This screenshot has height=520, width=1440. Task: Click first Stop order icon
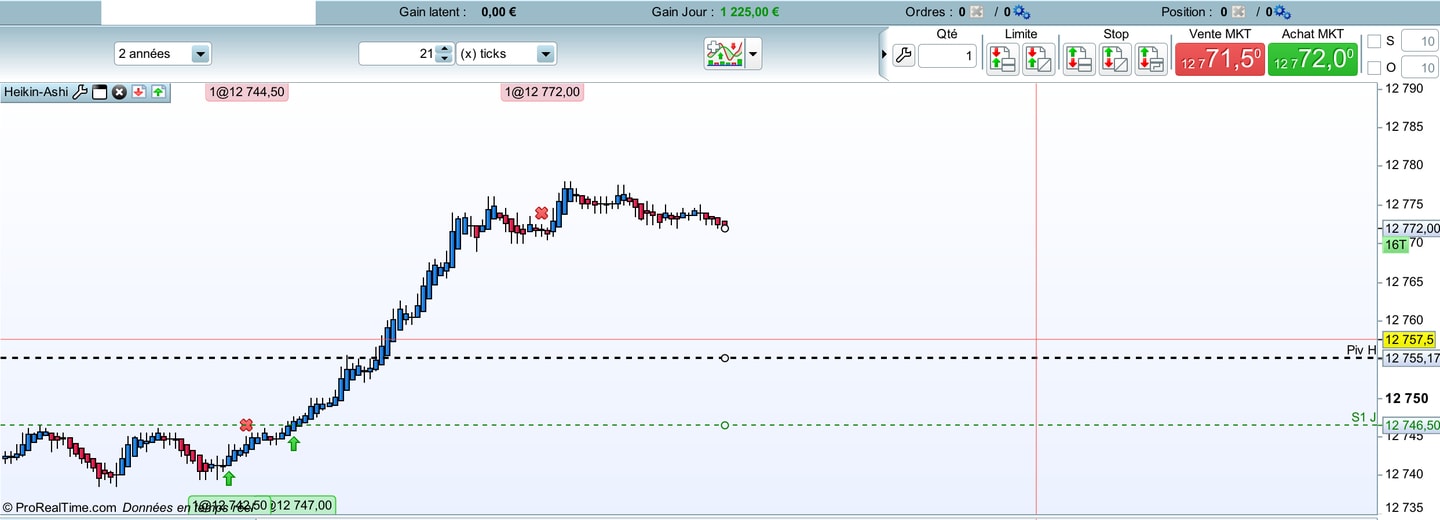(1079, 59)
